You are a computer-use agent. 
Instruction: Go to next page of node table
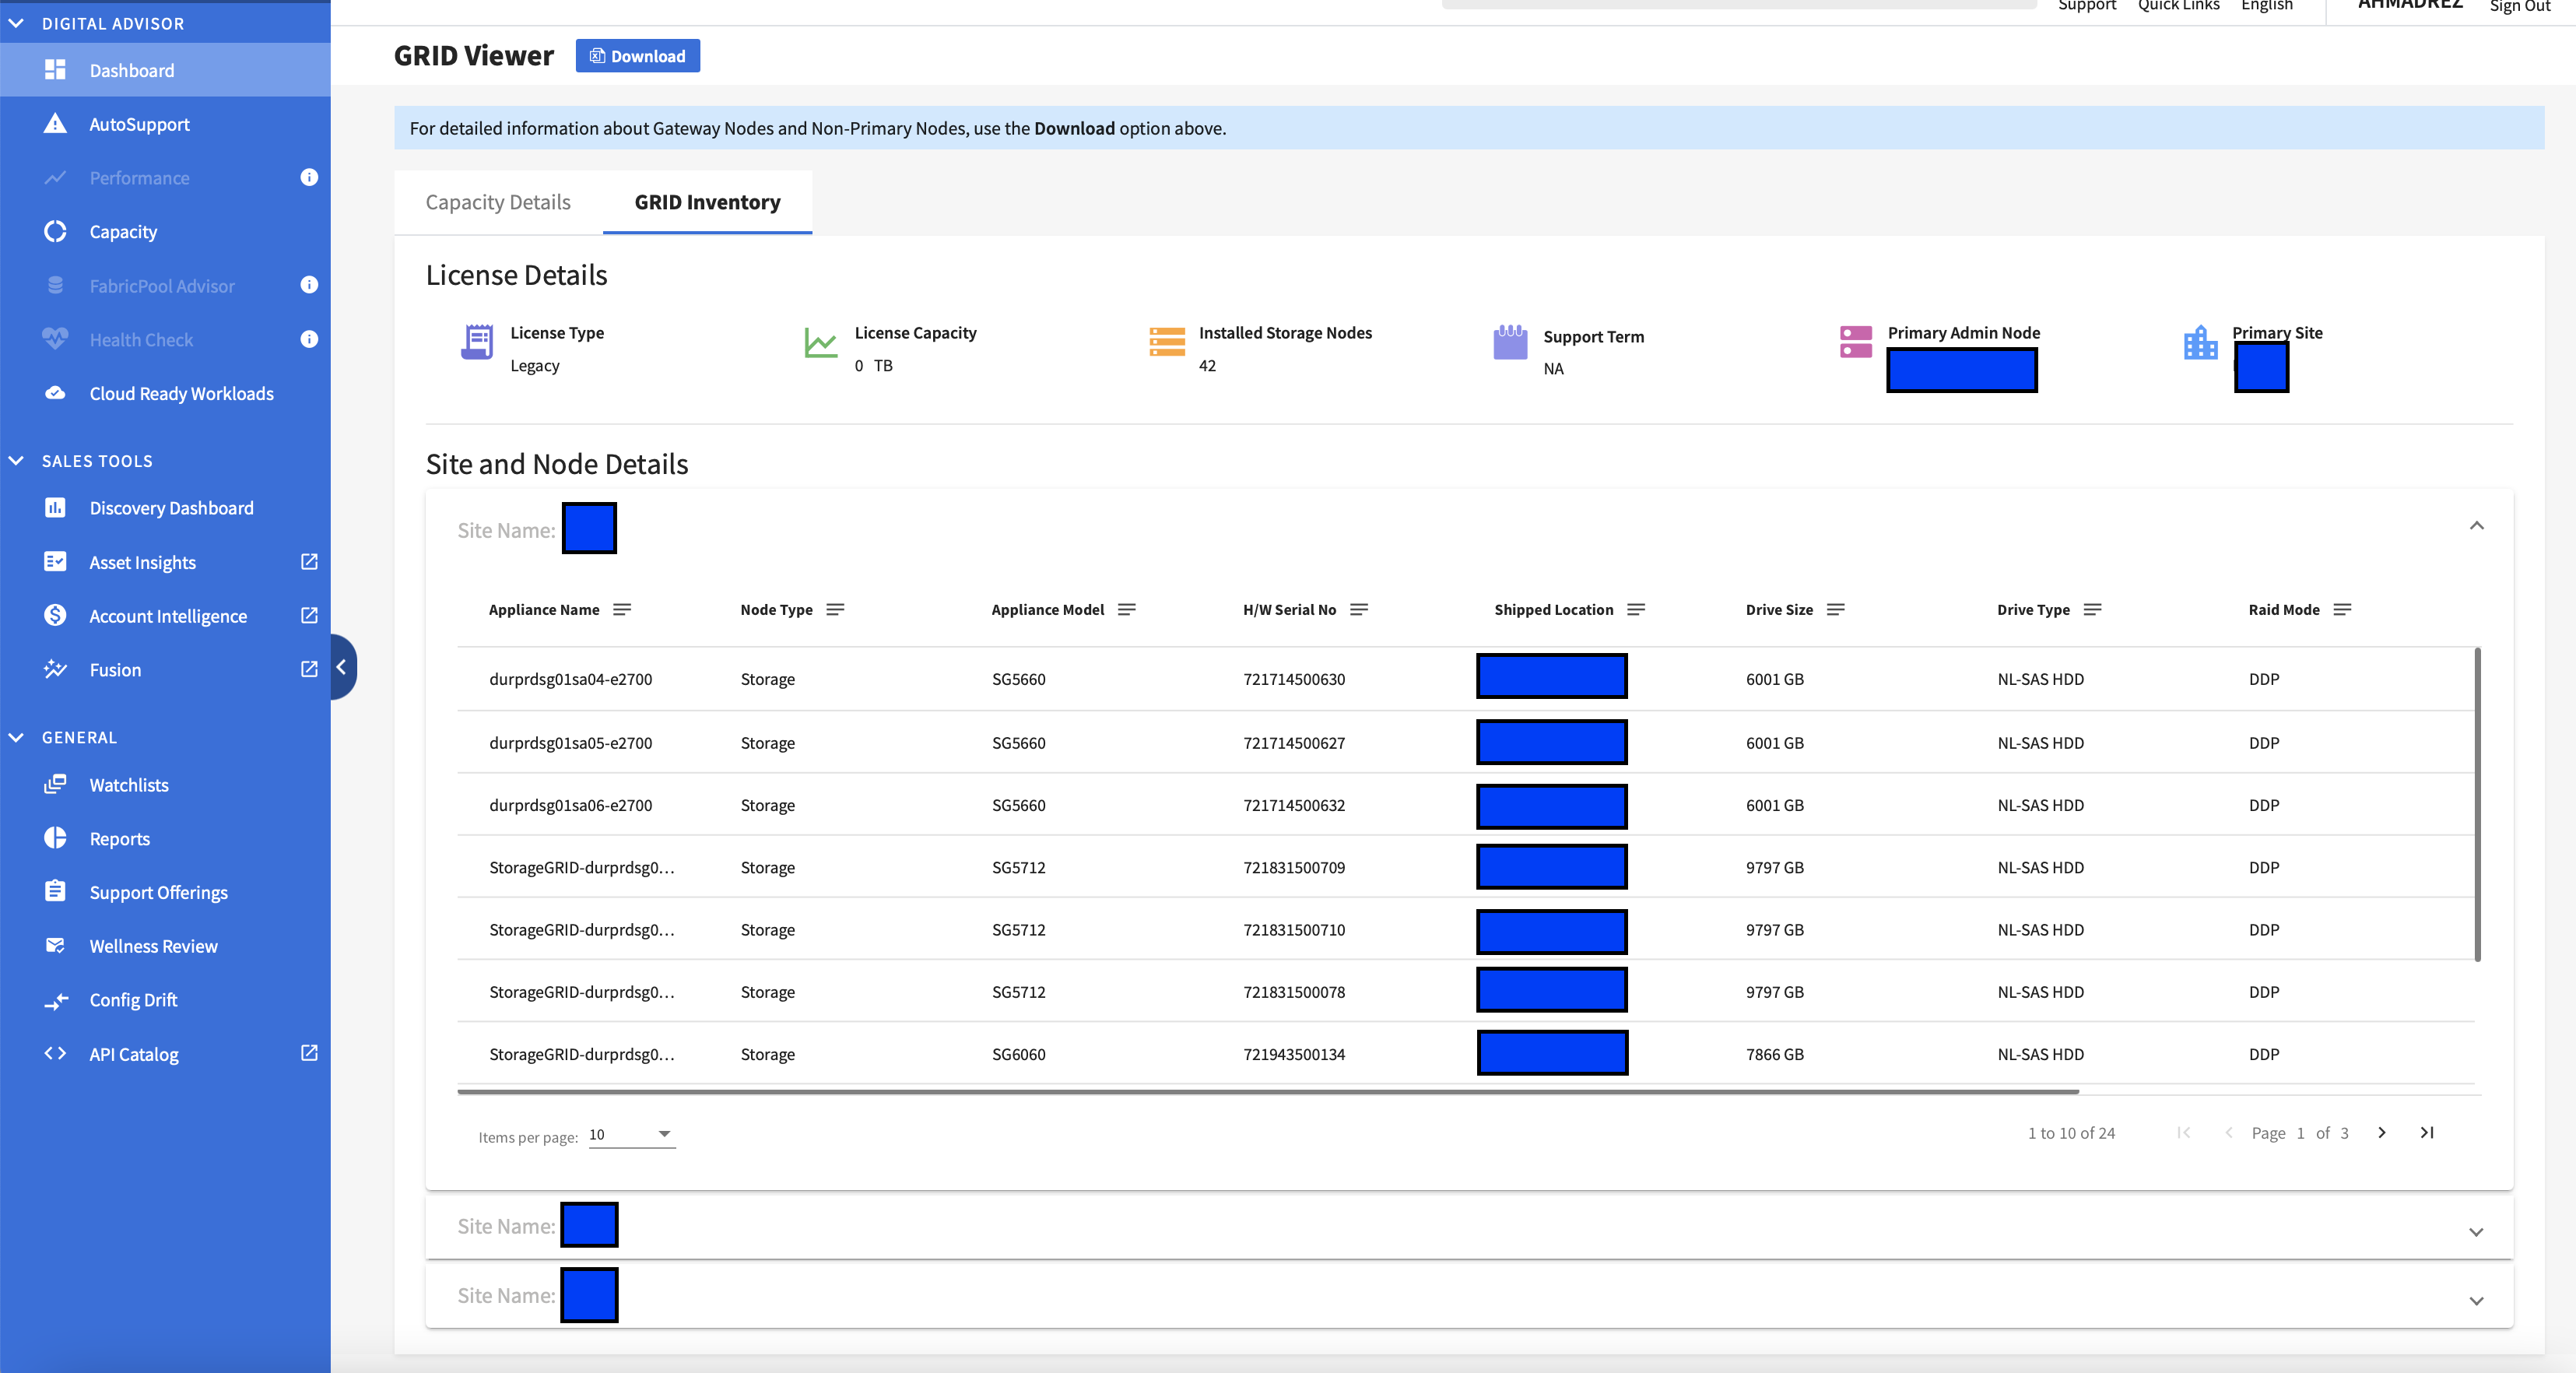click(2382, 1132)
